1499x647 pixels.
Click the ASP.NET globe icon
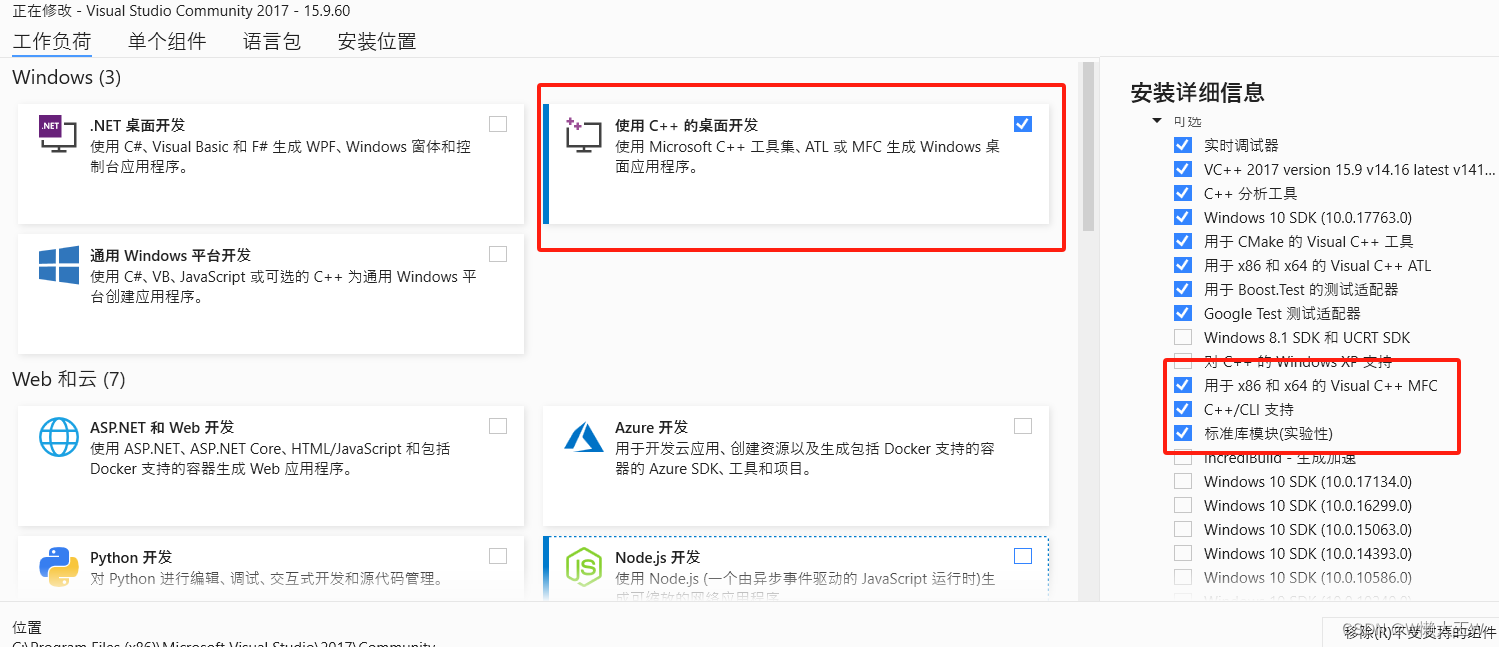(x=58, y=437)
